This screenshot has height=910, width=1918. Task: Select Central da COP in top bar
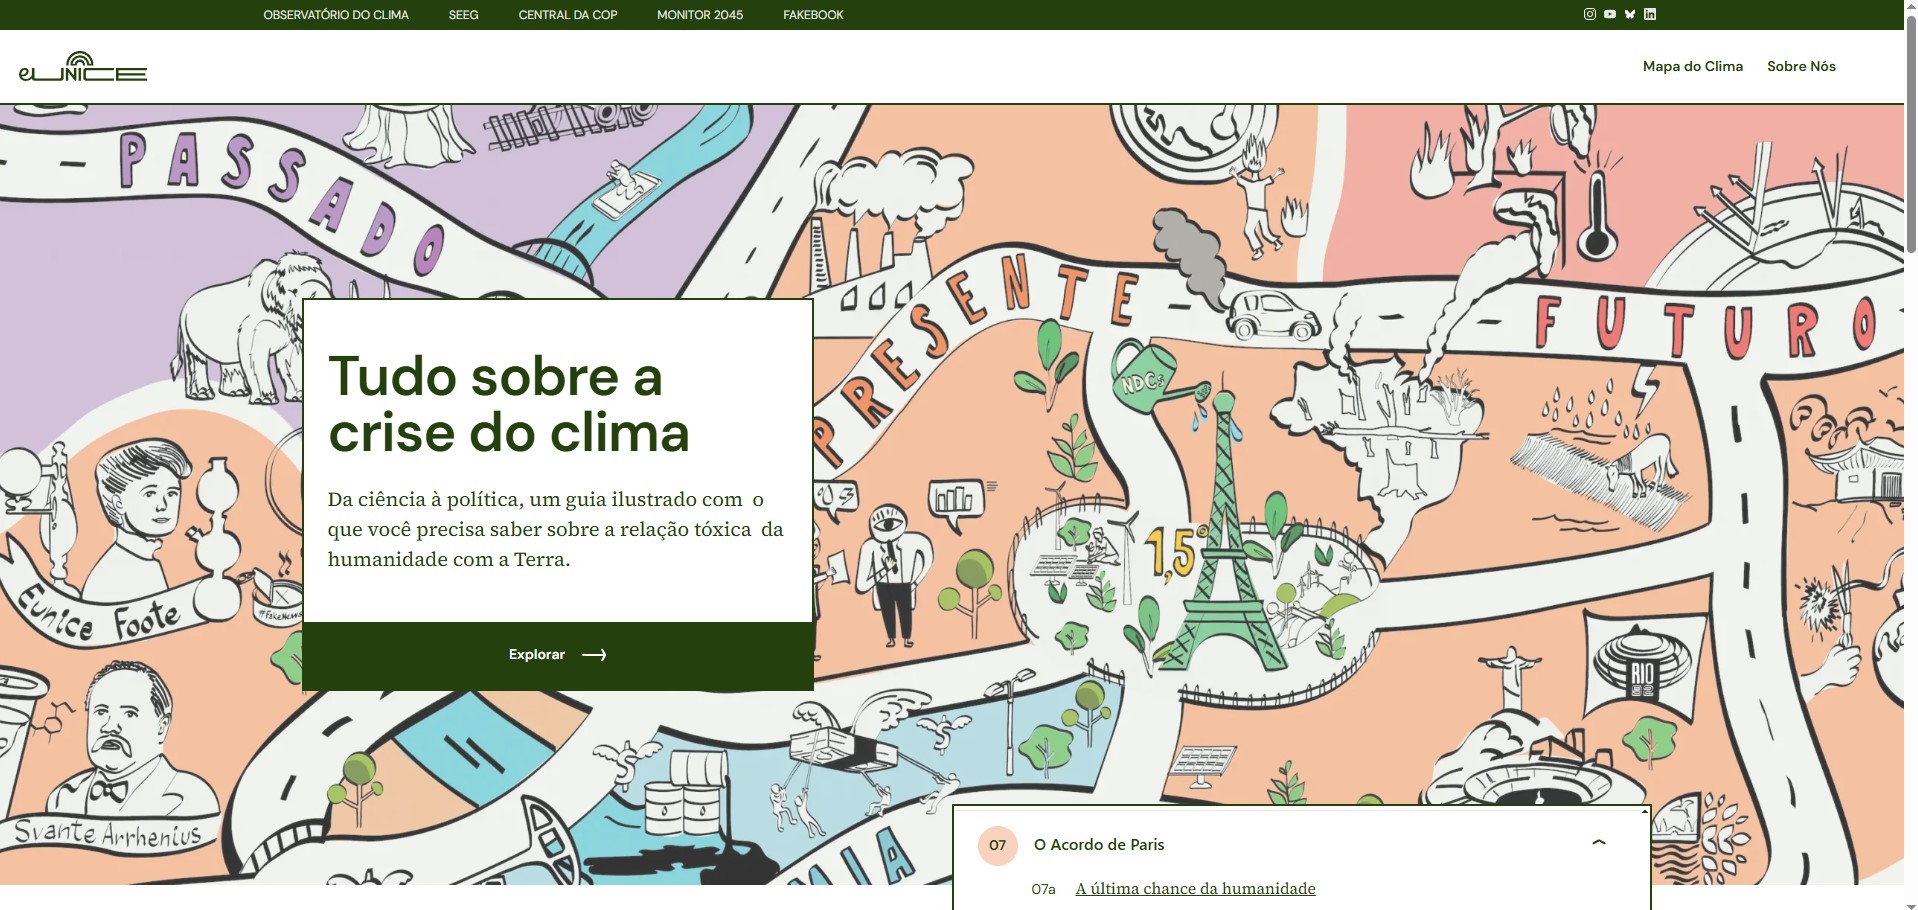567,15
